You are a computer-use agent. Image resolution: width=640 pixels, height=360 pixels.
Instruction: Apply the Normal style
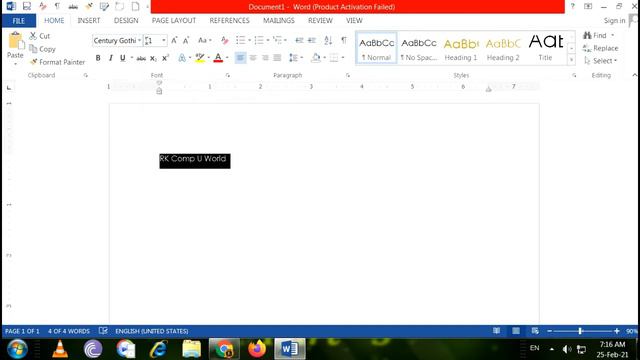(x=376, y=48)
